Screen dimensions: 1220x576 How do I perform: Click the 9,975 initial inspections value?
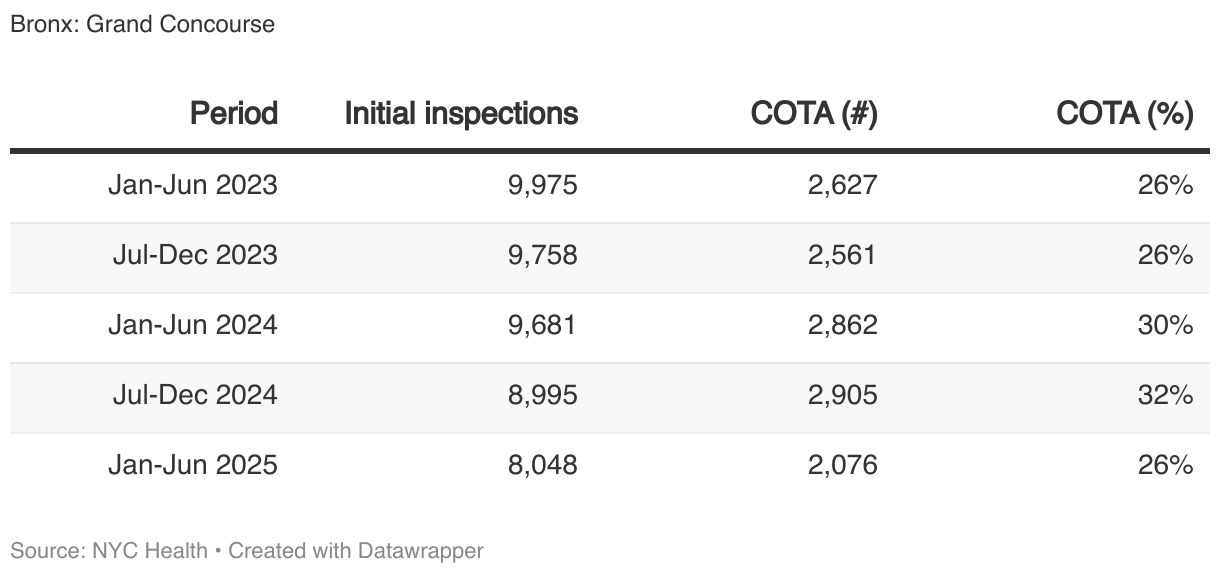coord(543,186)
